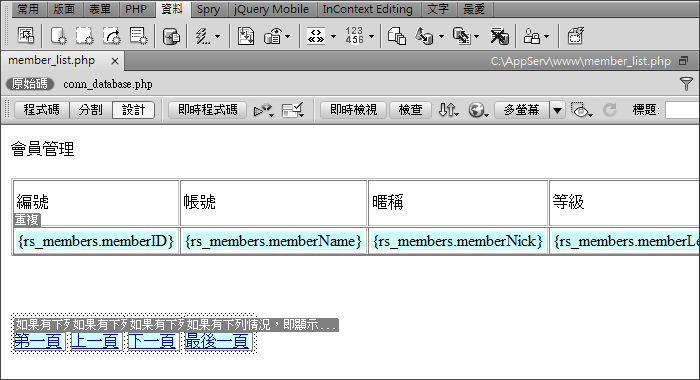Insert a Spry Repeat List
This screenshot has height=380, width=700.
pos(138,36)
